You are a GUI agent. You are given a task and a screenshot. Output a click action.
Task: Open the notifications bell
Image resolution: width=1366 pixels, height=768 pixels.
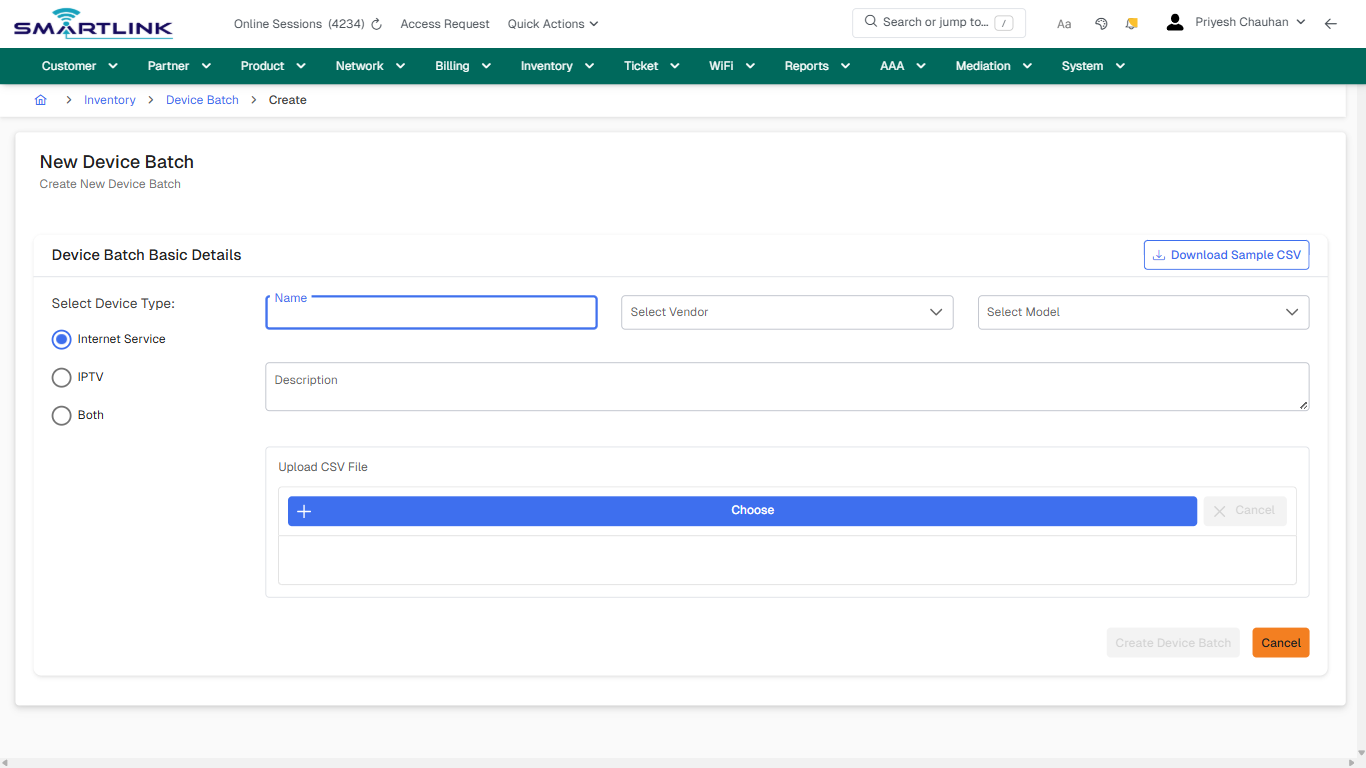(x=1131, y=22)
